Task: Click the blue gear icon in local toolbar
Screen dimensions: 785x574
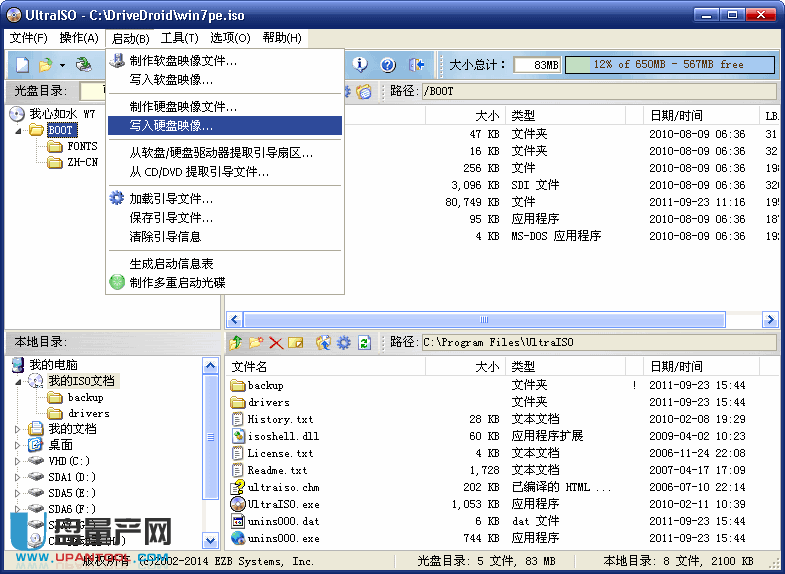Action: [x=343, y=343]
